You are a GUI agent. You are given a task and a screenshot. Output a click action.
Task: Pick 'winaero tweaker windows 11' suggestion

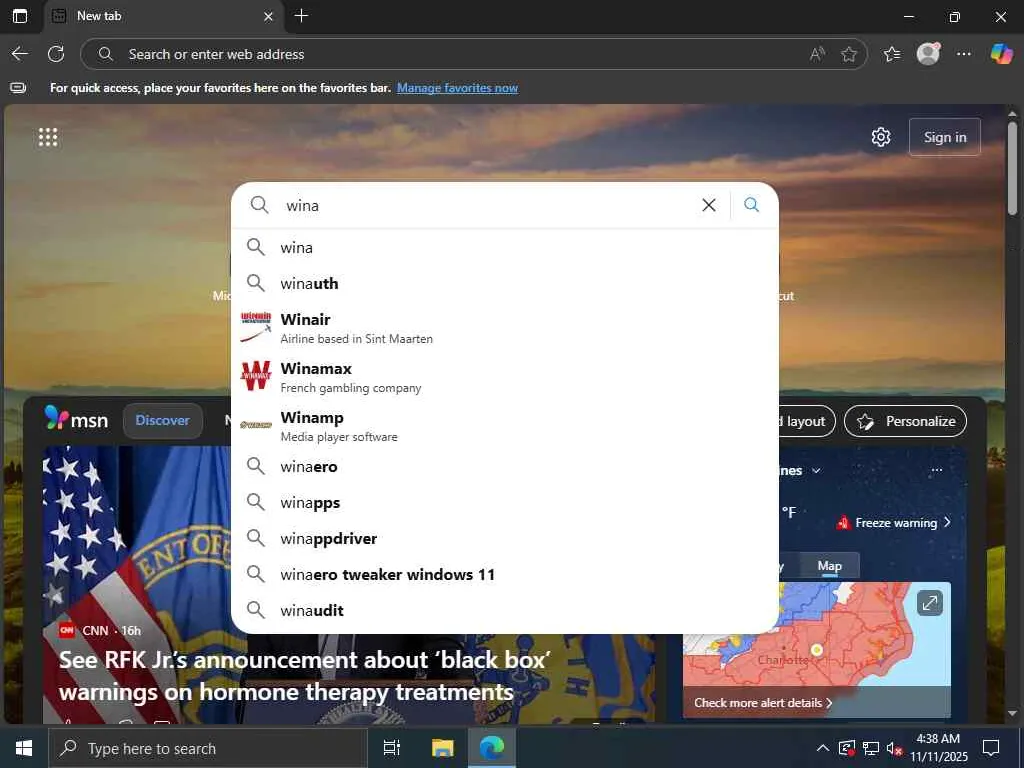(505, 575)
